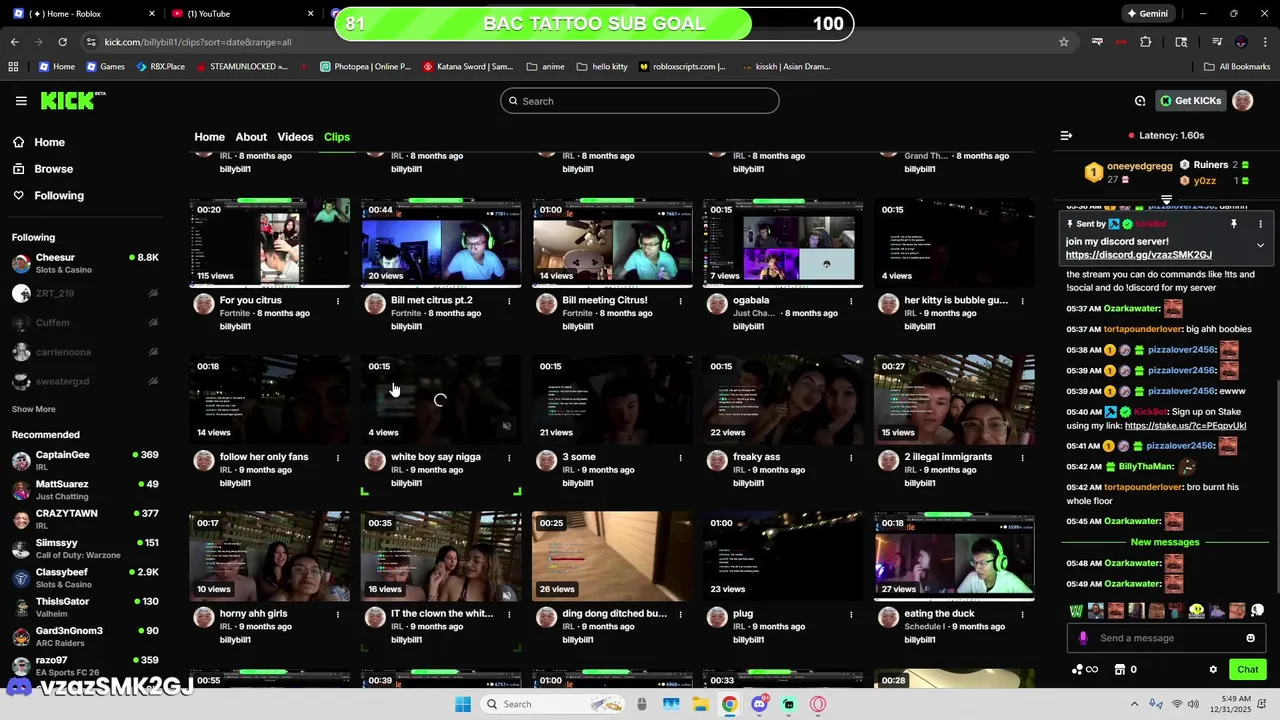The width and height of the screenshot is (1280, 720).
Task: Open the All Bookmarks folder
Action: [x=1236, y=67]
